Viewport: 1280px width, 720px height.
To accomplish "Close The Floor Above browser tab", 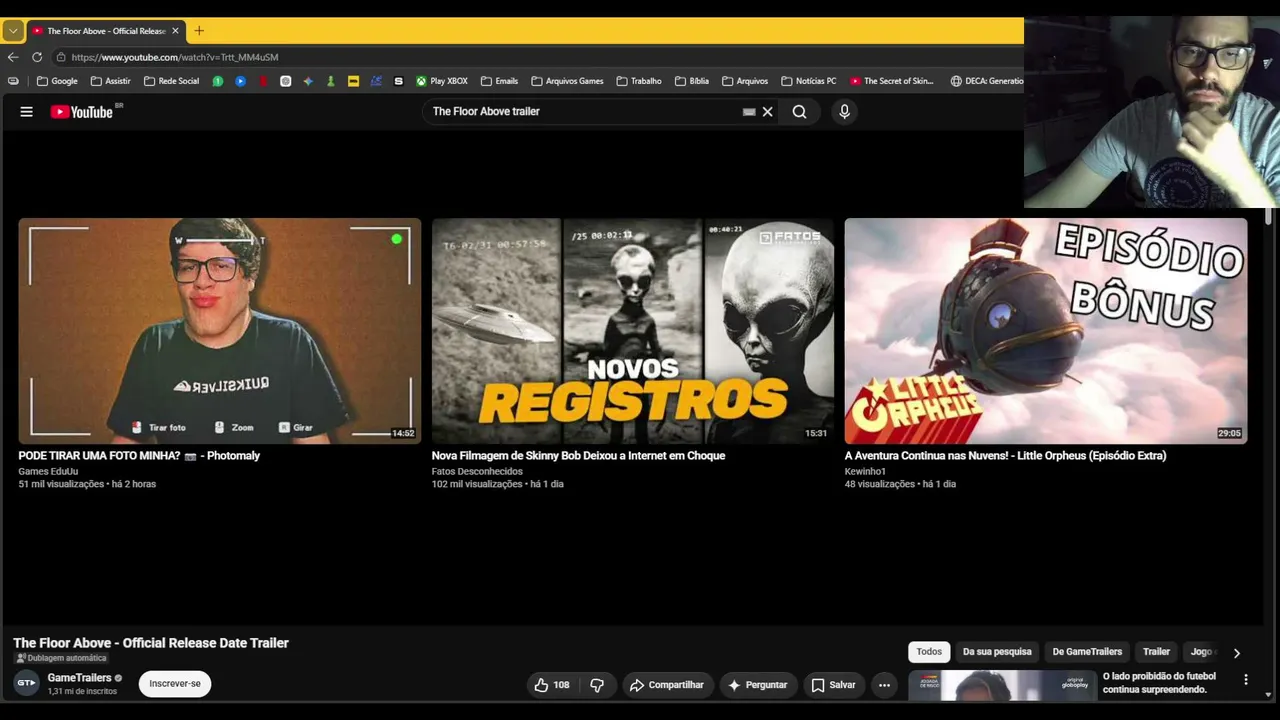I will pyautogui.click(x=175, y=31).
